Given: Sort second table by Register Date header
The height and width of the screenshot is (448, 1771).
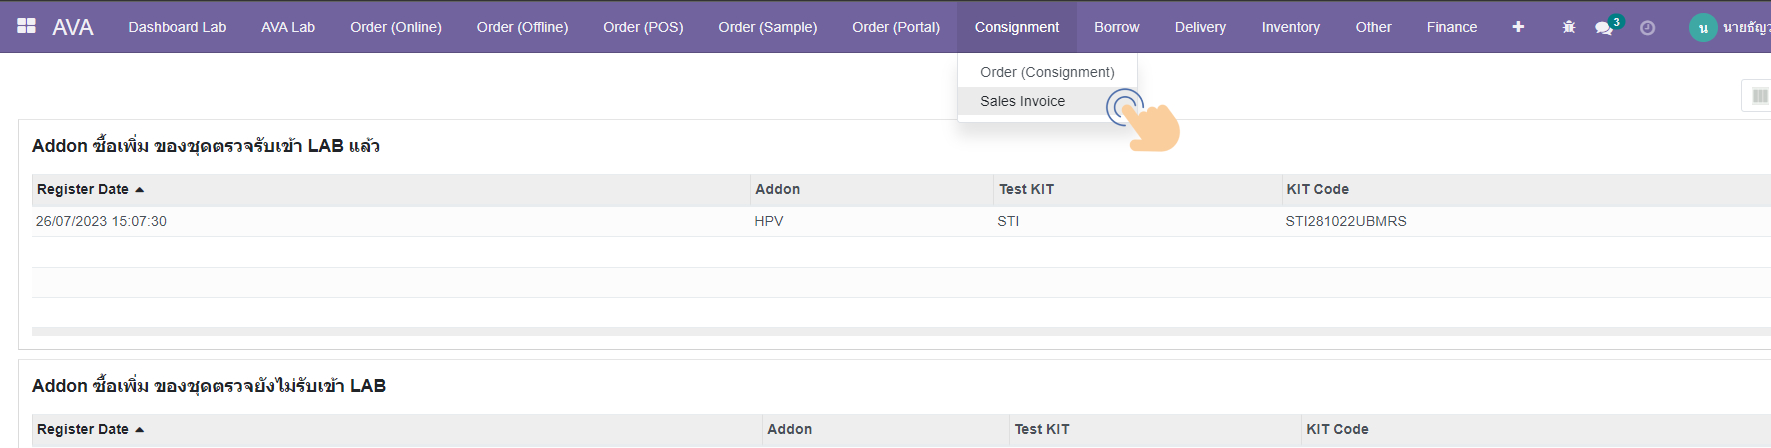Looking at the screenshot, I should click(x=83, y=429).
